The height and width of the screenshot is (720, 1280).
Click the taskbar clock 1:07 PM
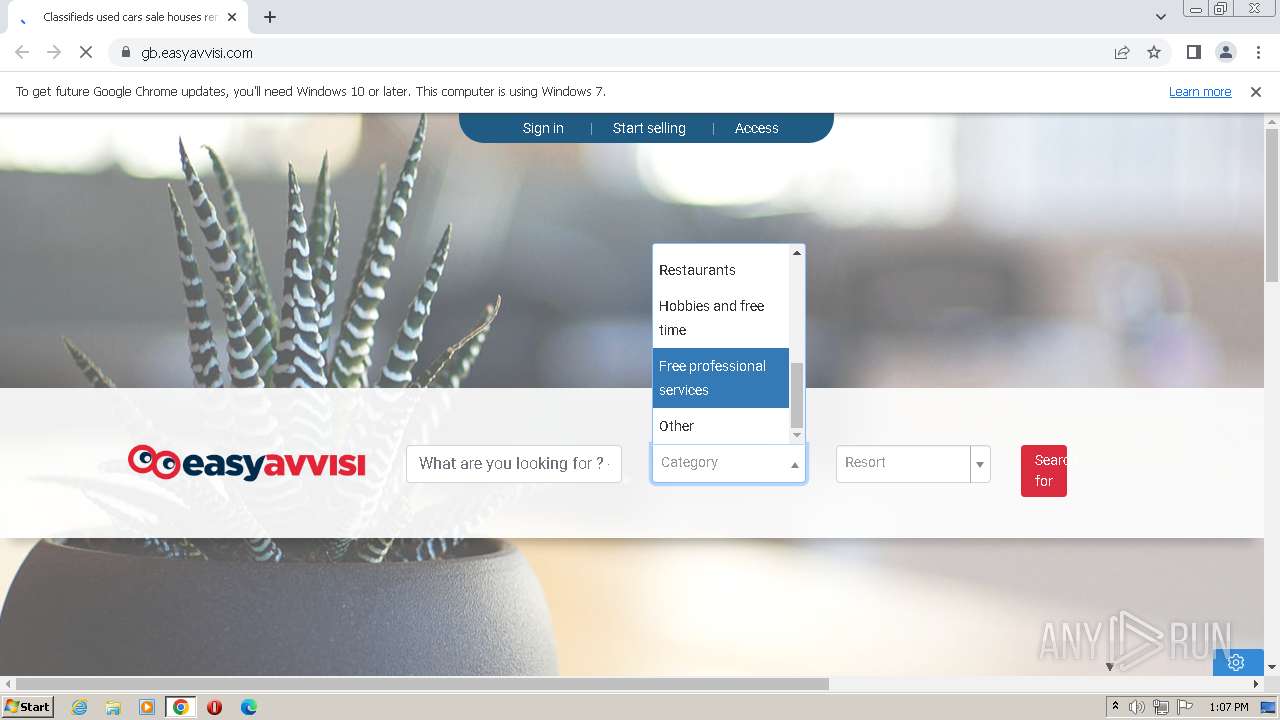tap(1229, 707)
